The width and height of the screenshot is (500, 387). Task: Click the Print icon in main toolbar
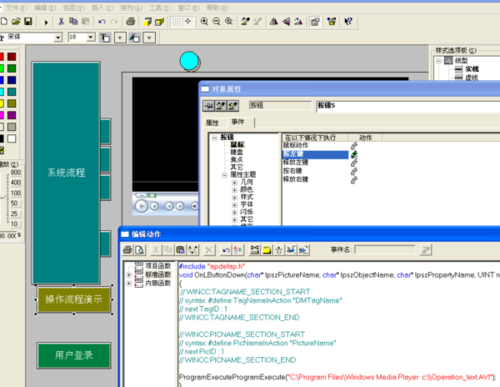(x=130, y=22)
